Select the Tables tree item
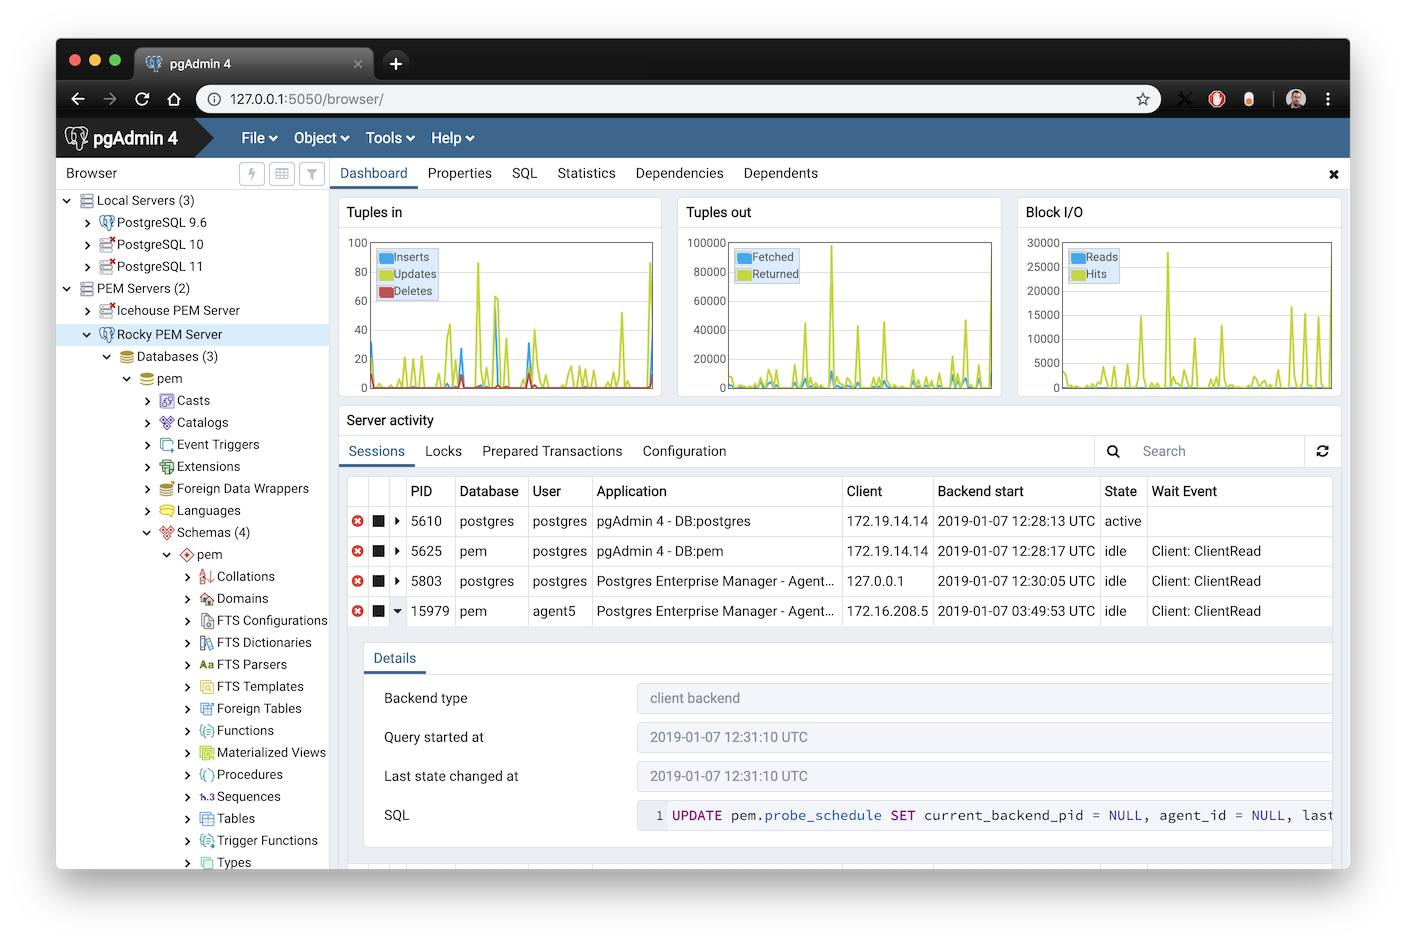This screenshot has width=1406, height=943. [236, 819]
